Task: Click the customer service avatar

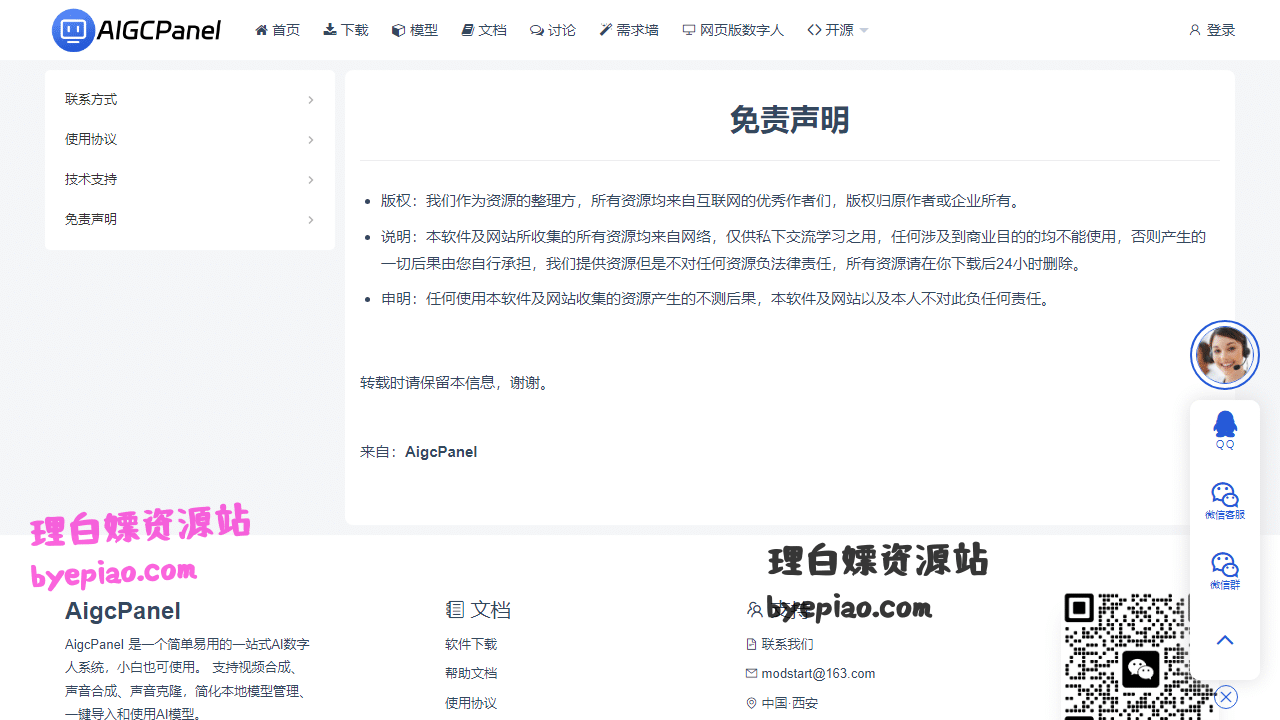Action: (1225, 355)
